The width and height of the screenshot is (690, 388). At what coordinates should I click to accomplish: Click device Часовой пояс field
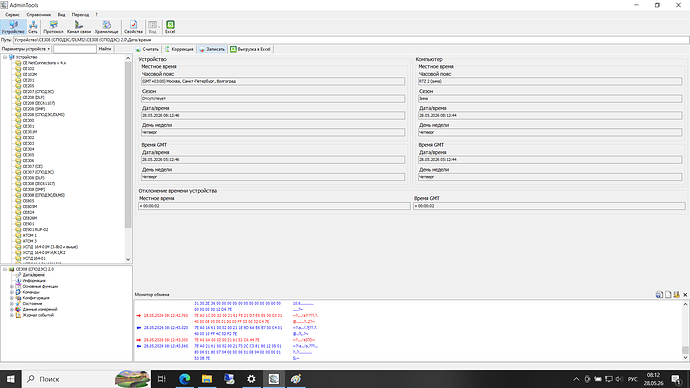pyautogui.click(x=273, y=81)
